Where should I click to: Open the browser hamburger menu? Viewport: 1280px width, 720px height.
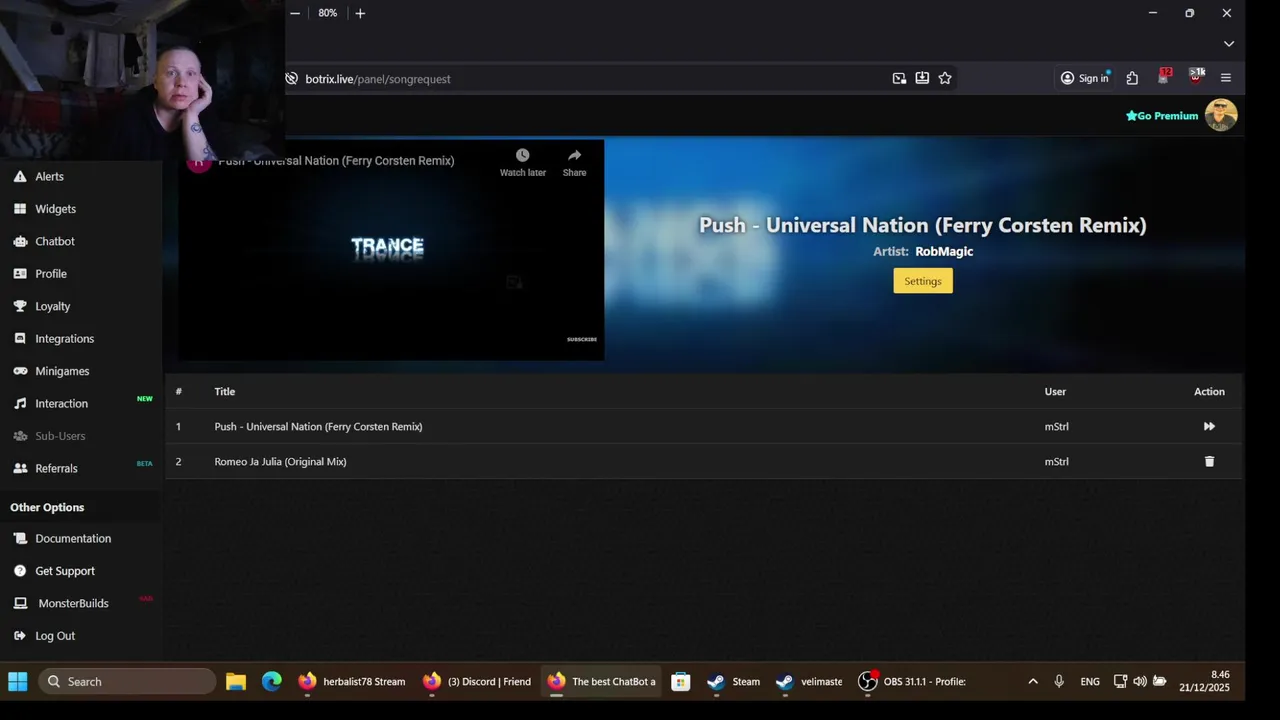(x=1226, y=78)
